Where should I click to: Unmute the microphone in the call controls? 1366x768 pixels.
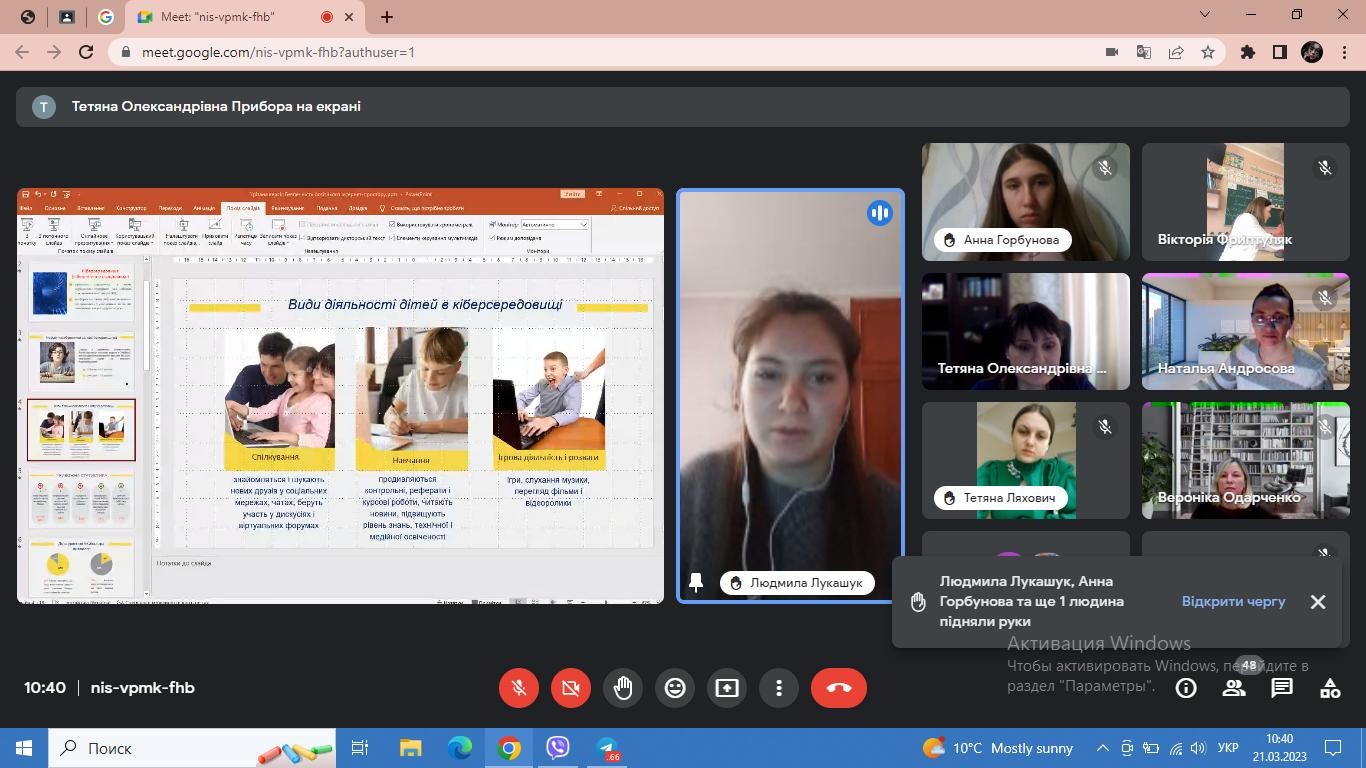519,688
